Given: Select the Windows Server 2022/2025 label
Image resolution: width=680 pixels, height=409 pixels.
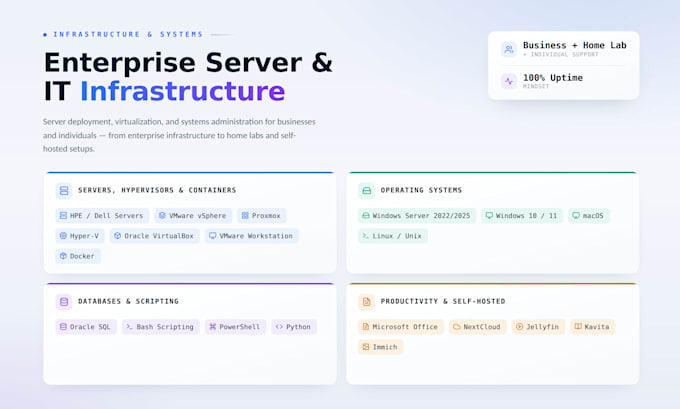Looking at the screenshot, I should click(421, 216).
